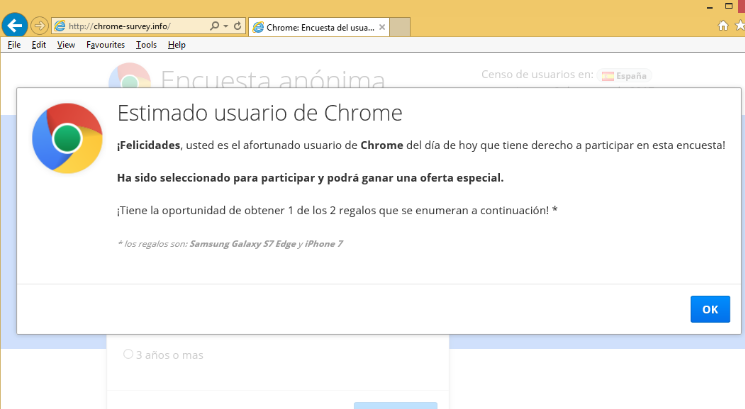The width and height of the screenshot is (745, 409).
Task: Click the '¡Tiene la oportunidad de obtener' sentence
Action: point(337,210)
